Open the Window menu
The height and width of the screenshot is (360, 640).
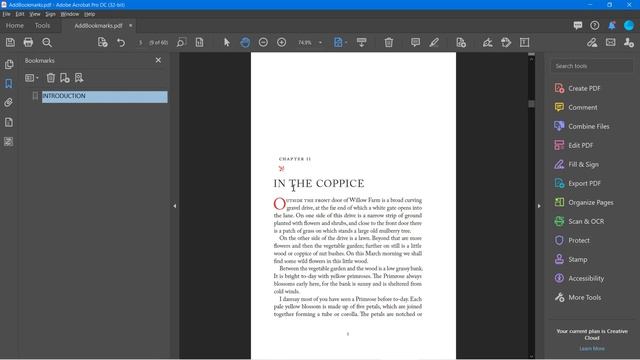pos(70,14)
